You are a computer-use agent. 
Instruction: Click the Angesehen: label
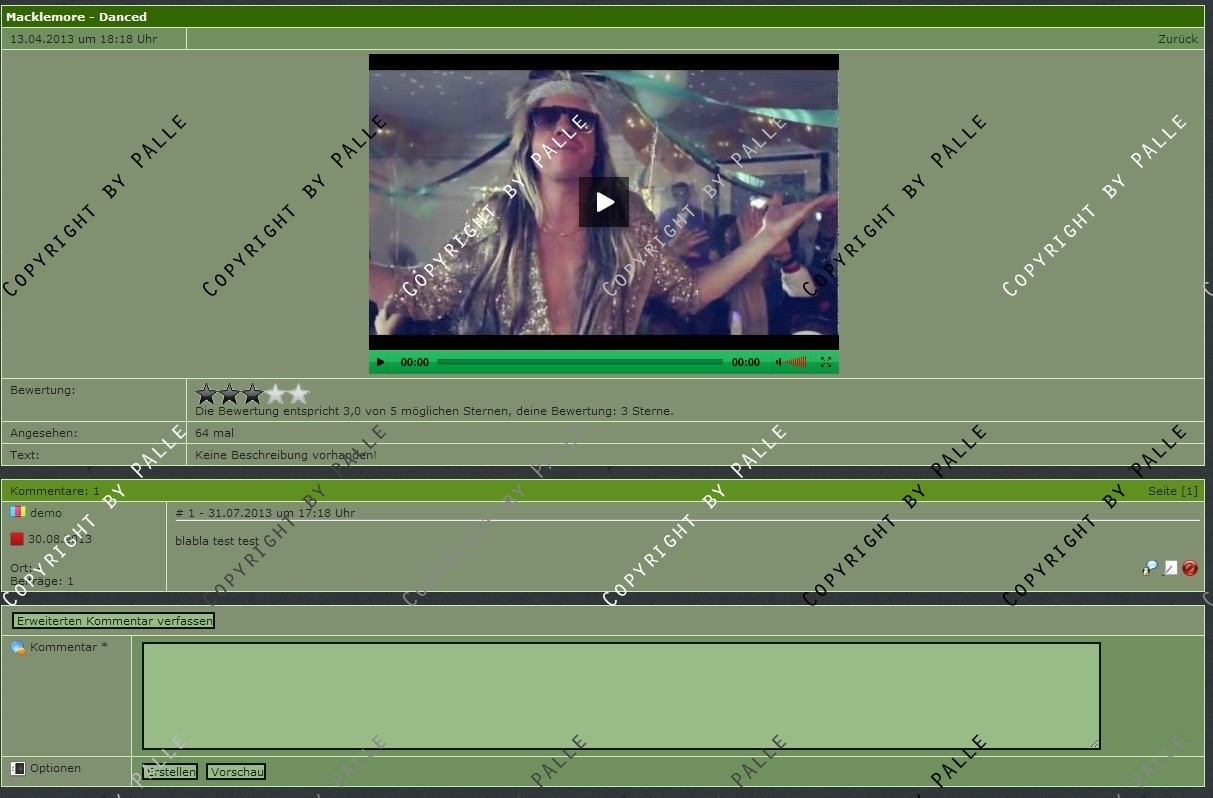point(44,433)
